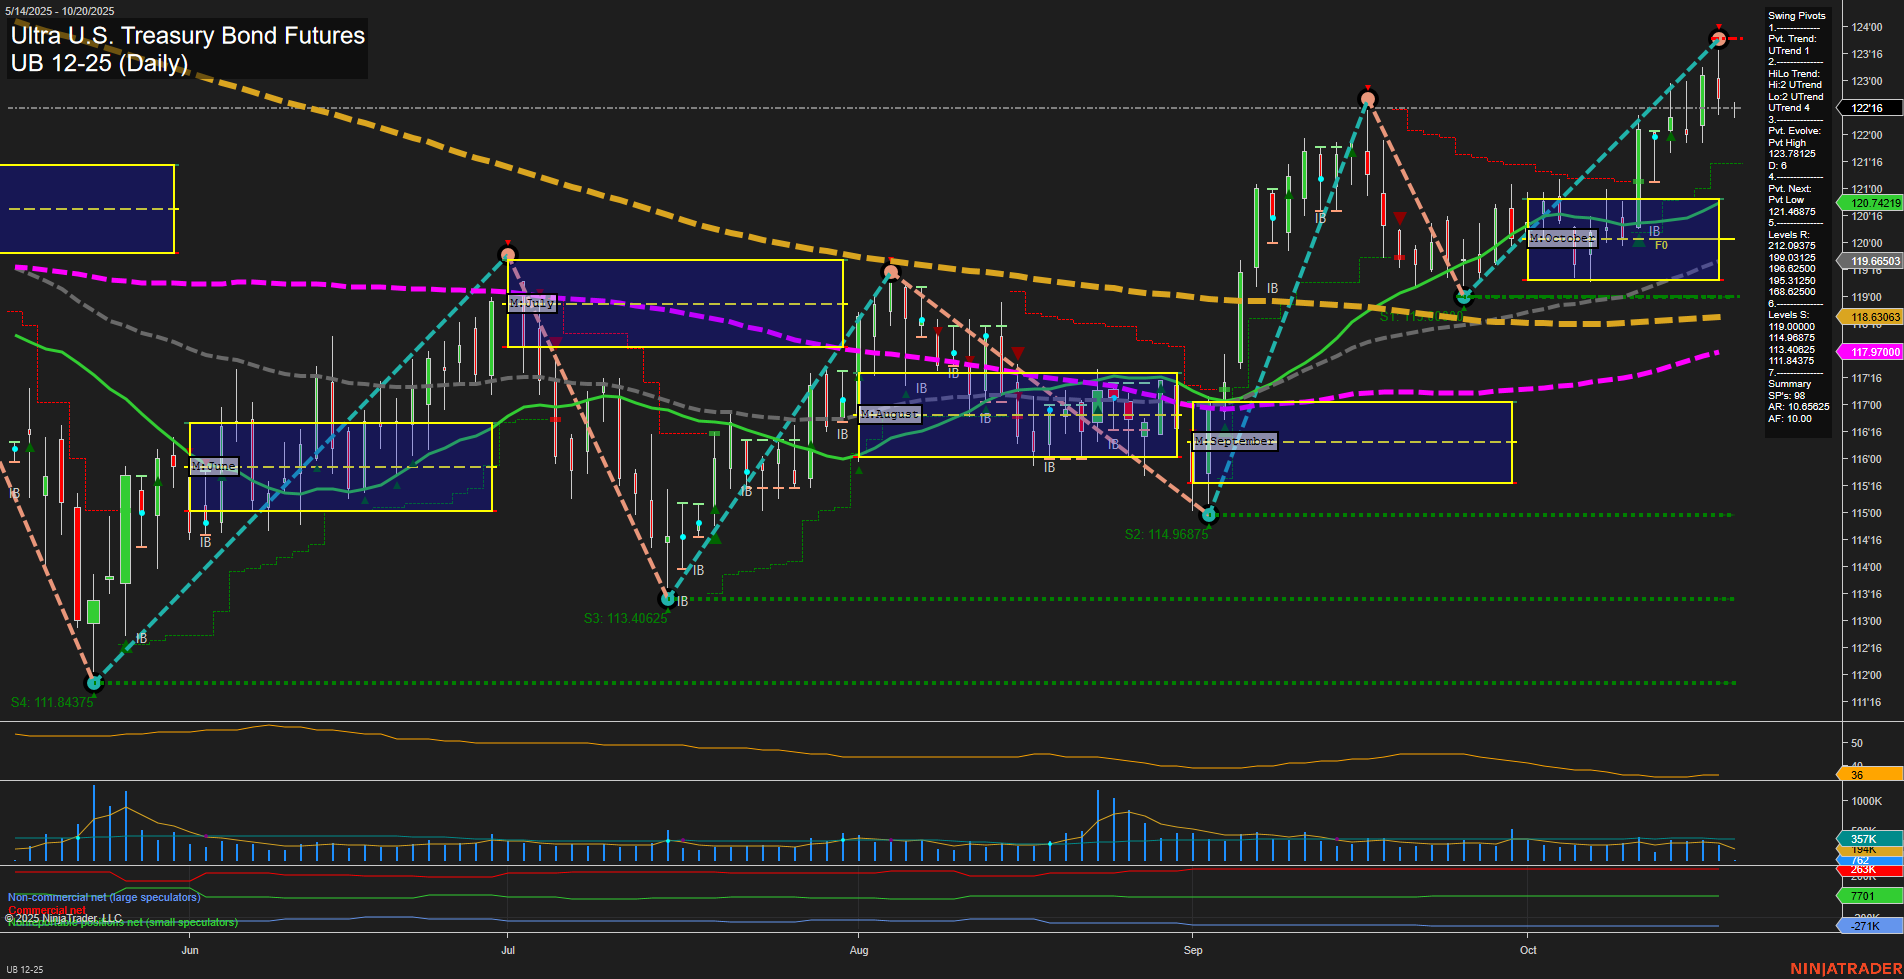Toggle the Non-commercial net (large speculators) legend
Image resolution: width=1904 pixels, height=979 pixels.
point(103,897)
